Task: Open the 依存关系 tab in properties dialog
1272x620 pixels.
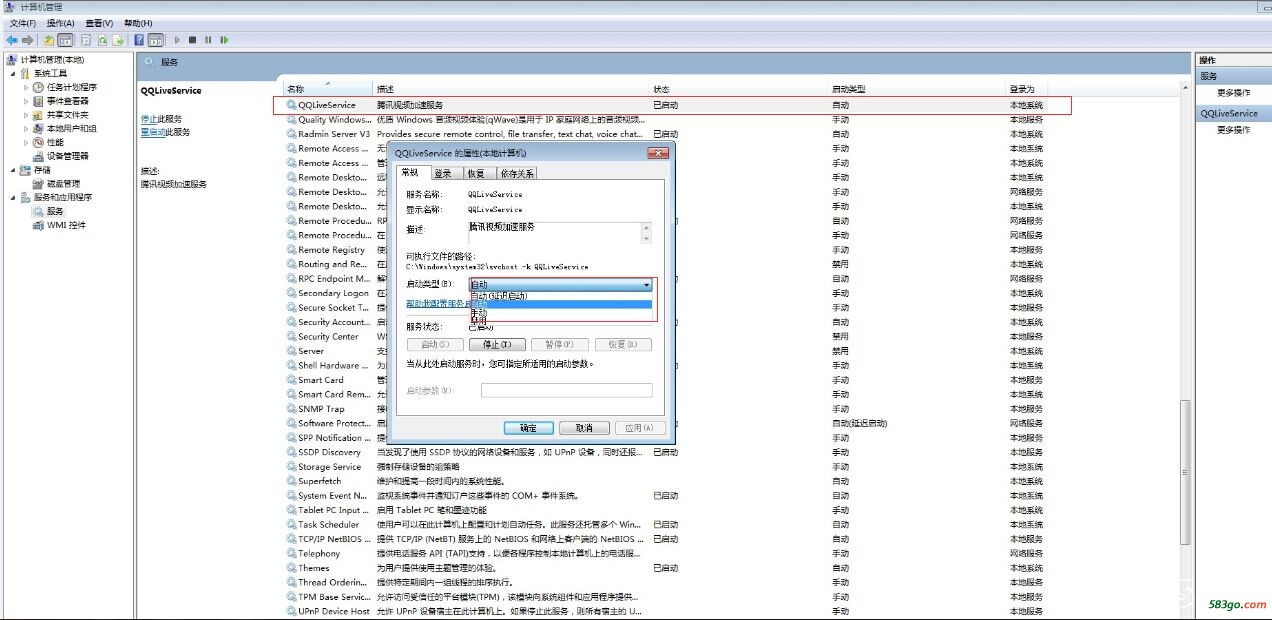Action: (517, 173)
